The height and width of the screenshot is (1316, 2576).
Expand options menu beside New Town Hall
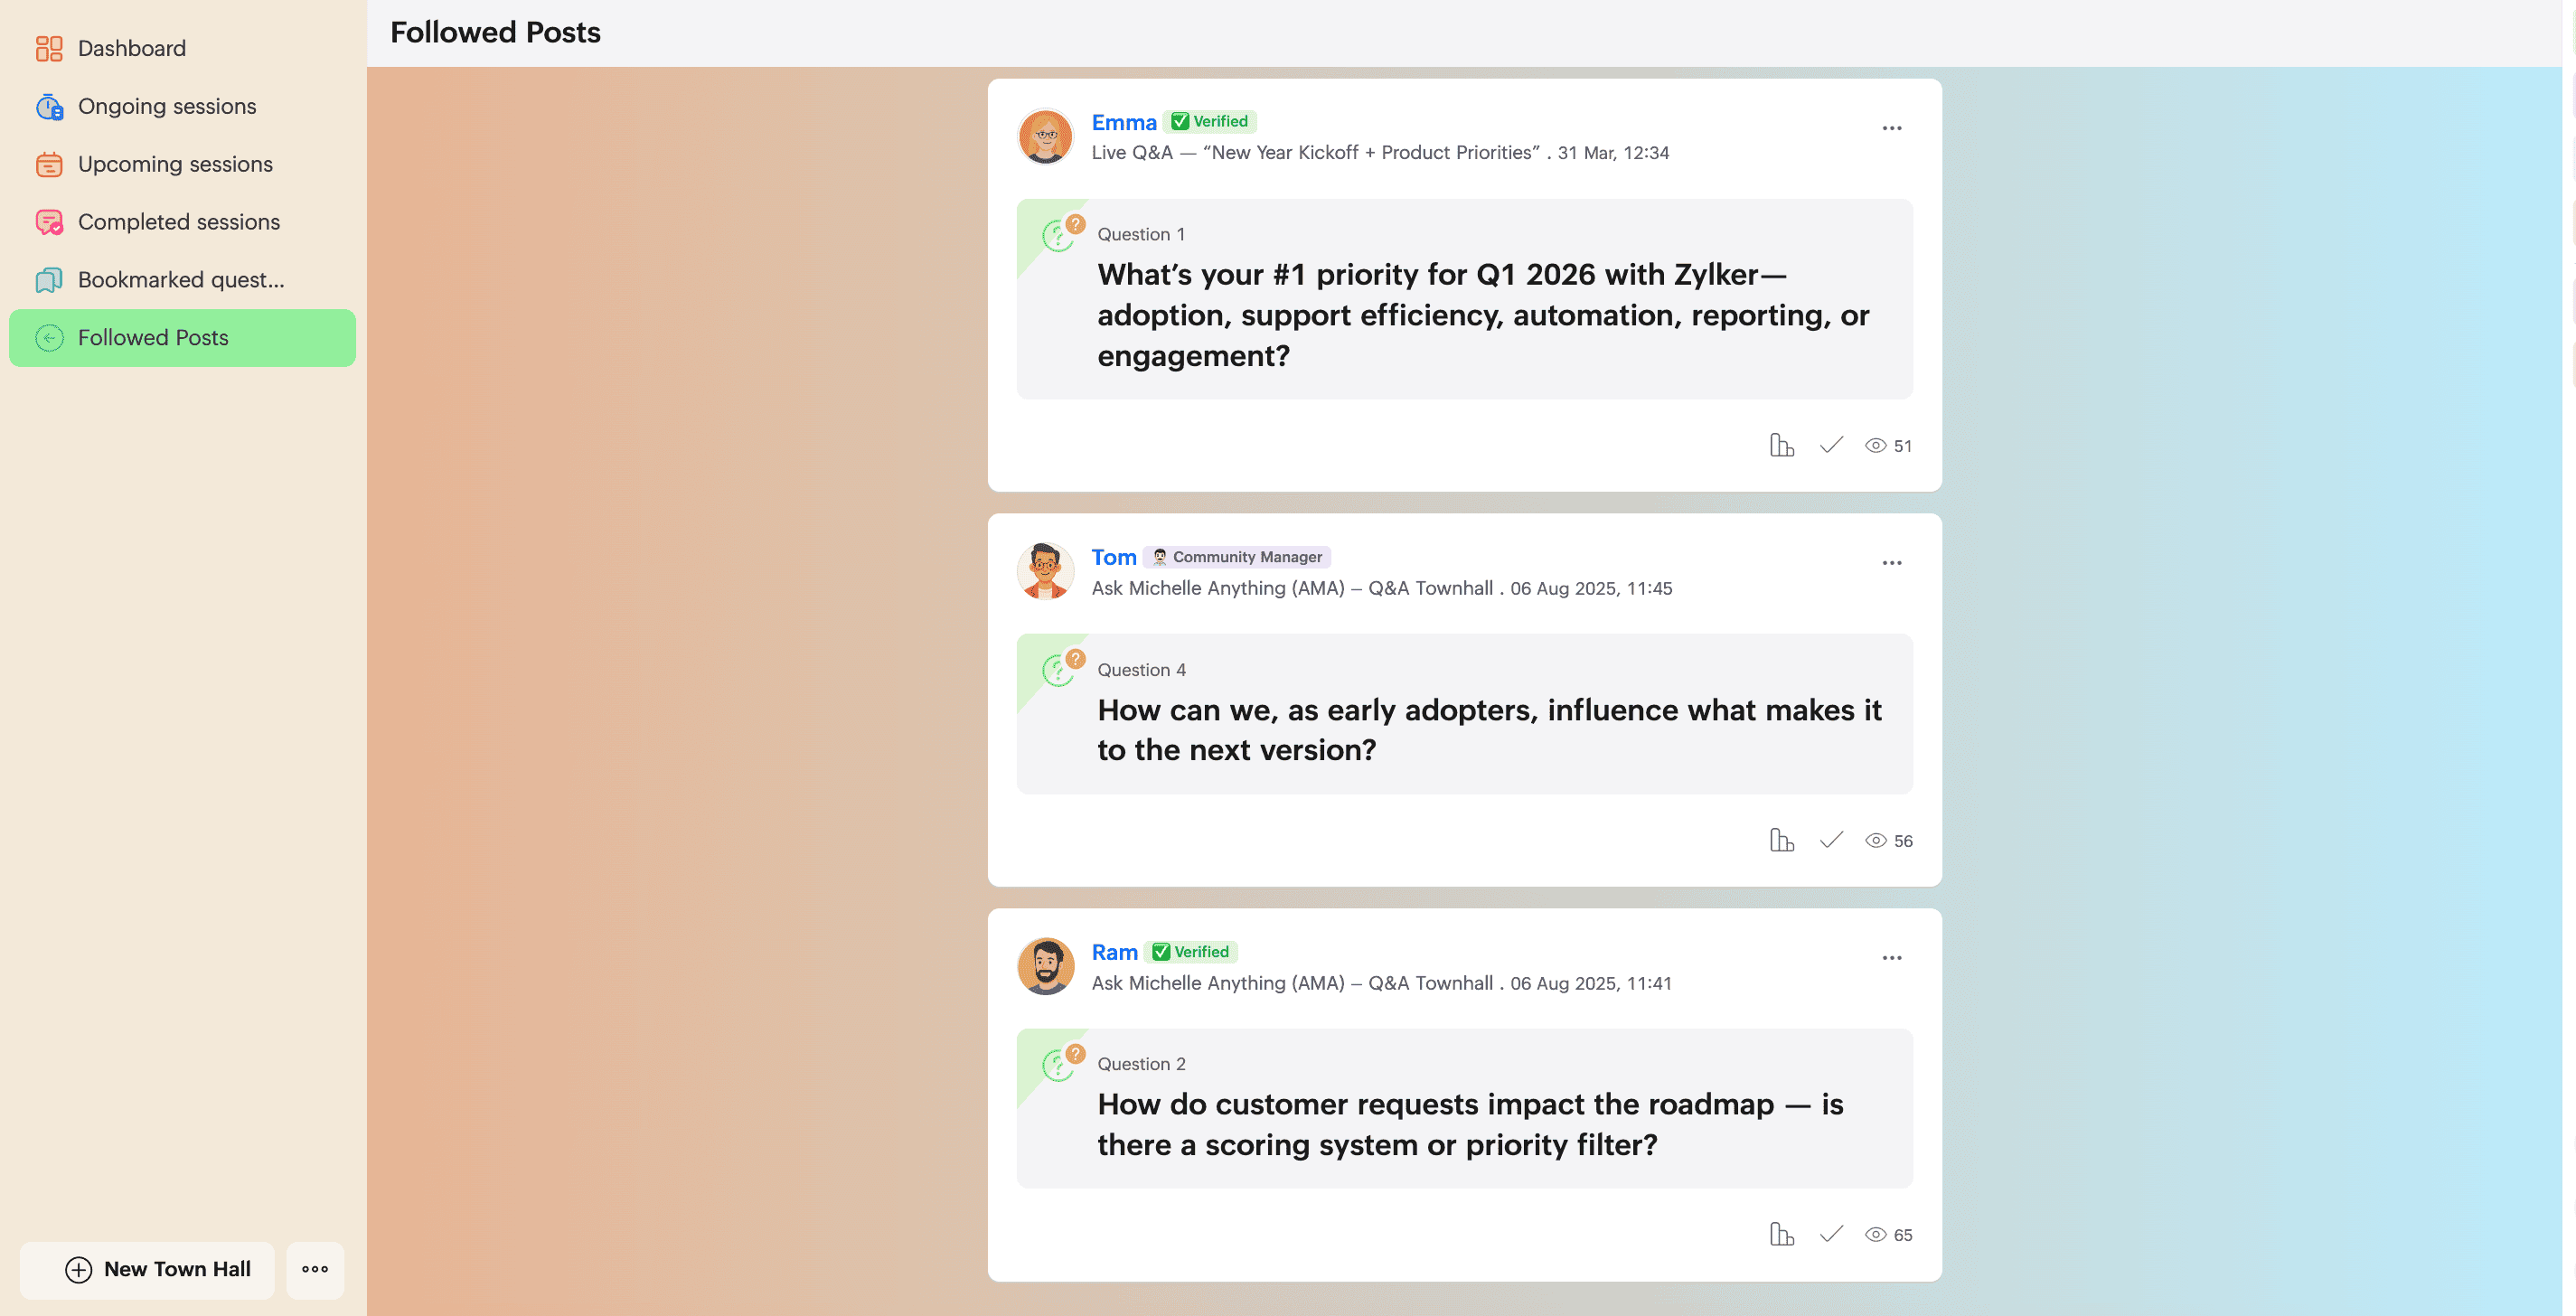tap(315, 1269)
